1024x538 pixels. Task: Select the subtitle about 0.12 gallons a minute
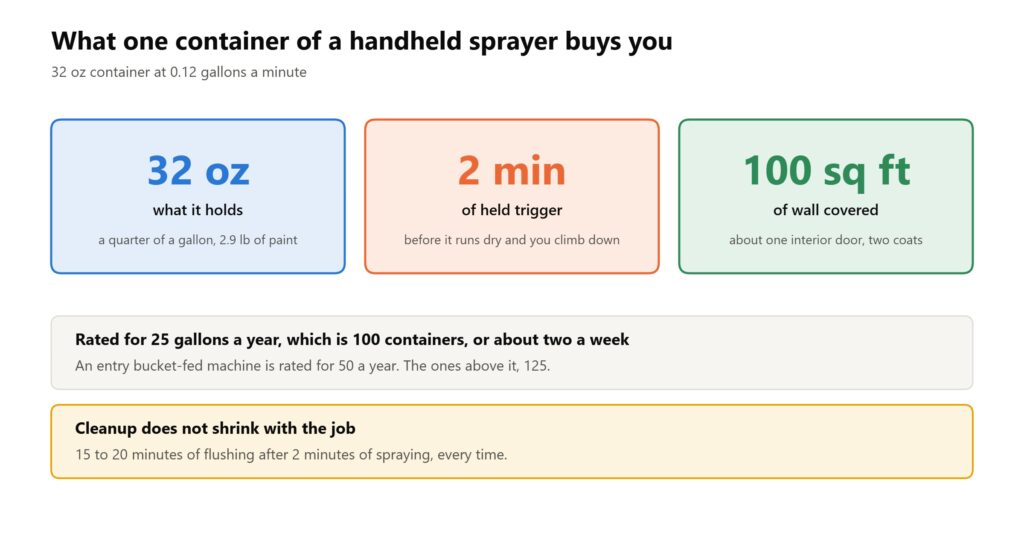click(x=179, y=72)
